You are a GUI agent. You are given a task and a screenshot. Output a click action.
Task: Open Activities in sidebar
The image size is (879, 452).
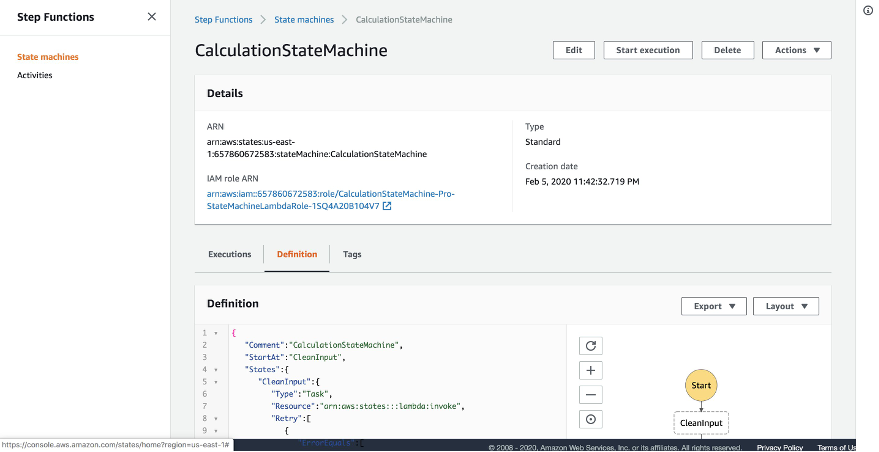[35, 75]
